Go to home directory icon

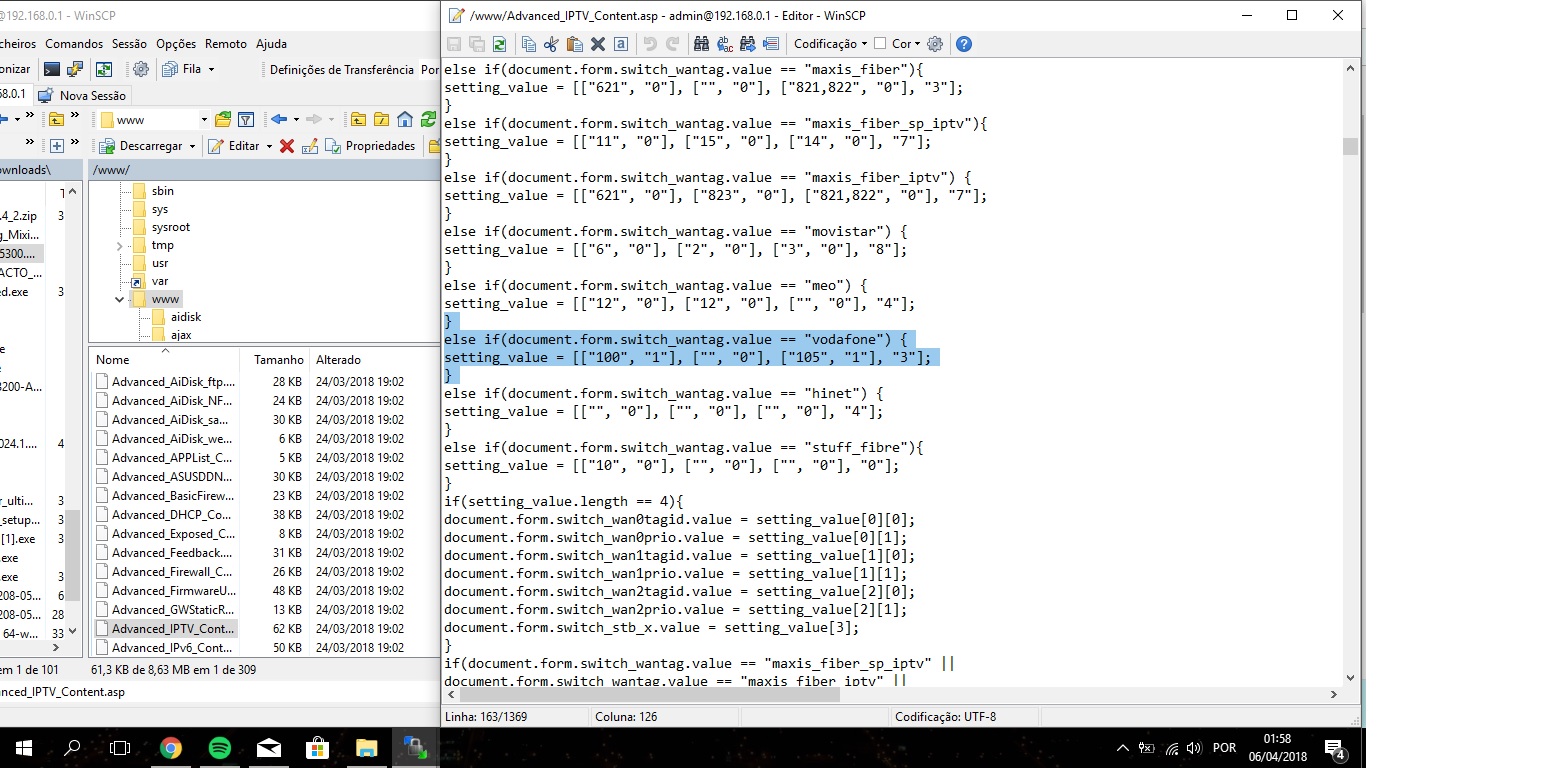405,120
